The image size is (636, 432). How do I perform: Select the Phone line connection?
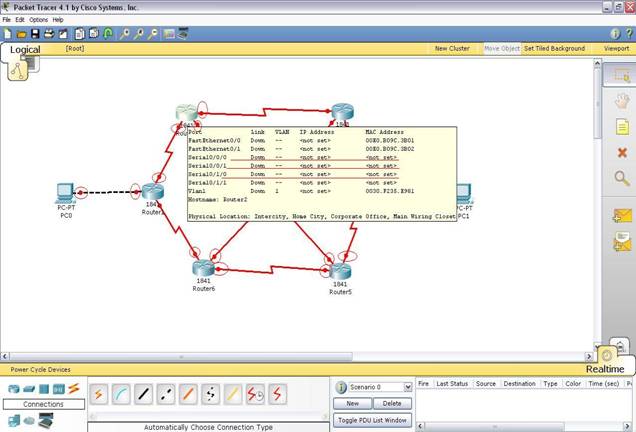pyautogui.click(x=211, y=394)
